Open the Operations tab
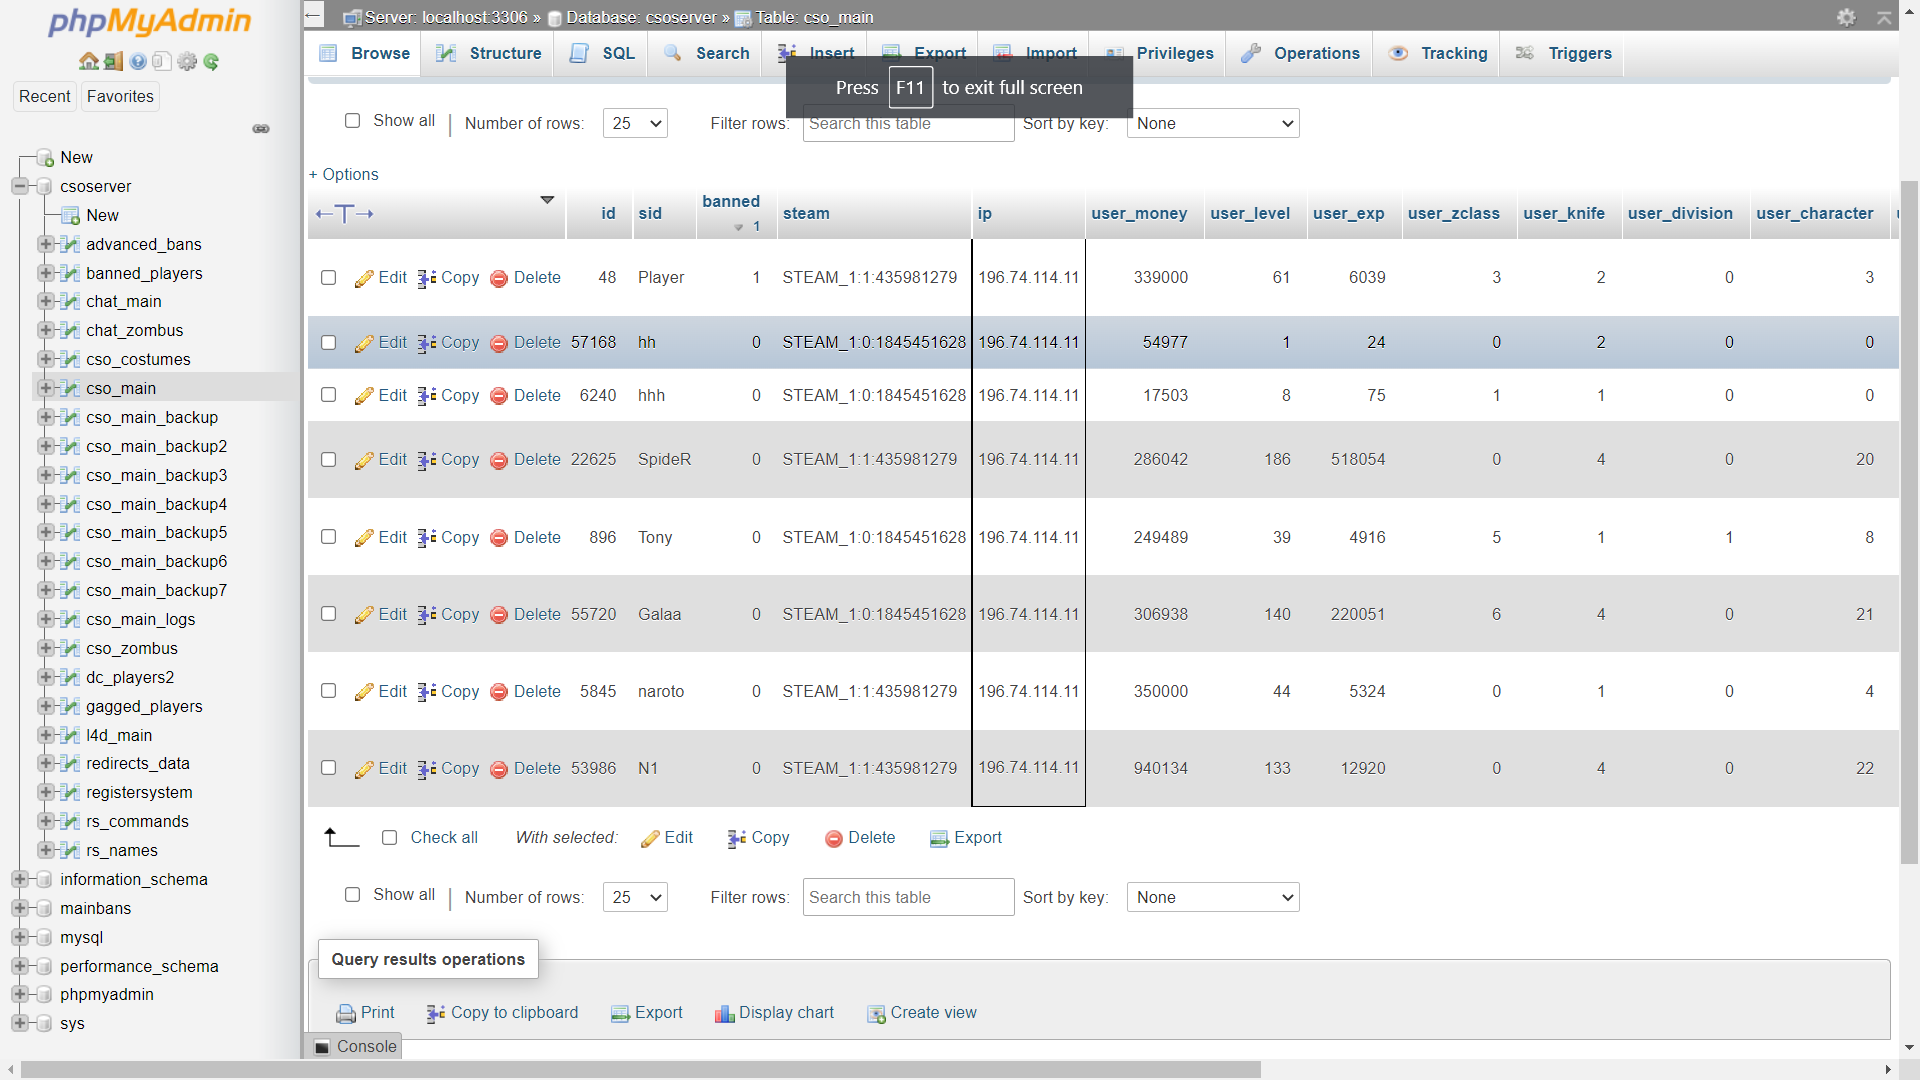This screenshot has width=1920, height=1080. click(x=1301, y=54)
